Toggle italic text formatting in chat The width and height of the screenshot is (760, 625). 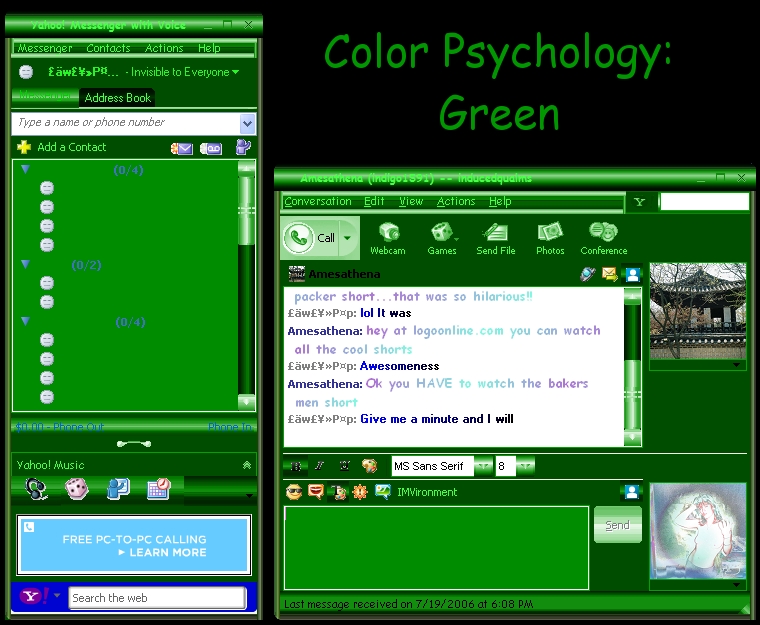(x=319, y=466)
